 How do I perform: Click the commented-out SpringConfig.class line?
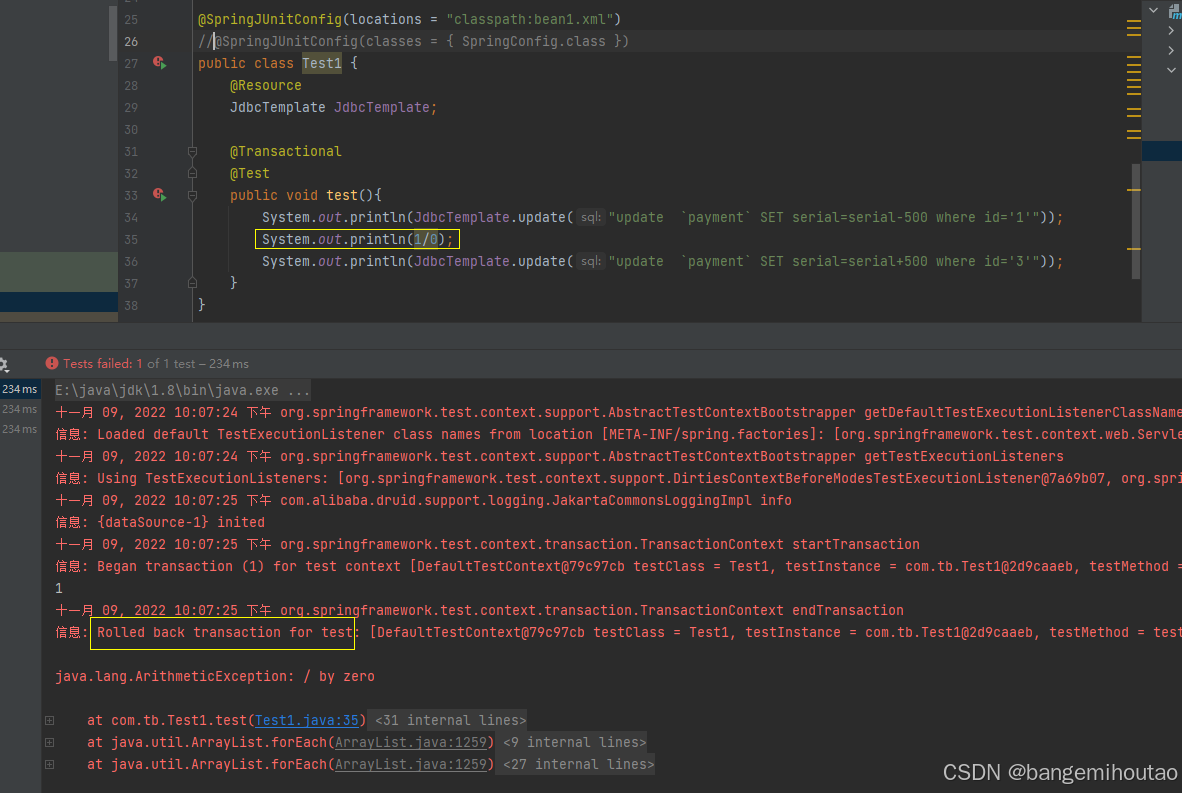point(413,41)
